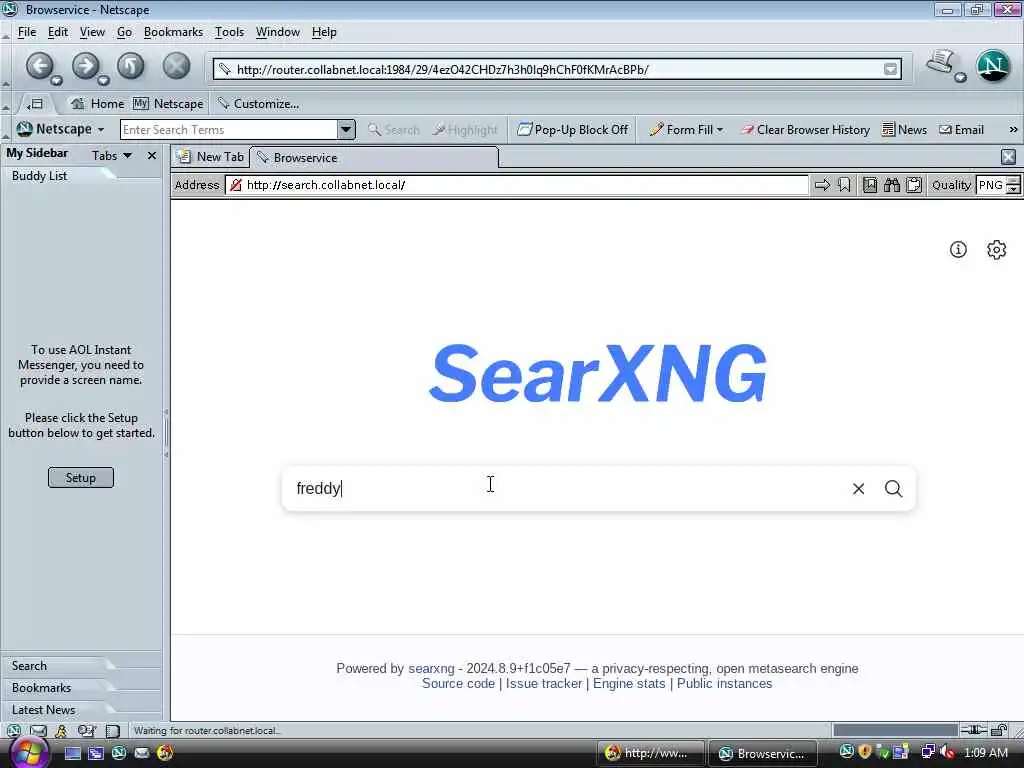Click the Windows Start orb

(28, 752)
